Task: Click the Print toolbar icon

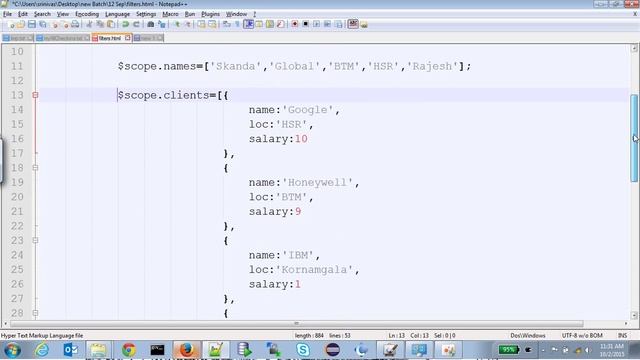Action: 75,24
